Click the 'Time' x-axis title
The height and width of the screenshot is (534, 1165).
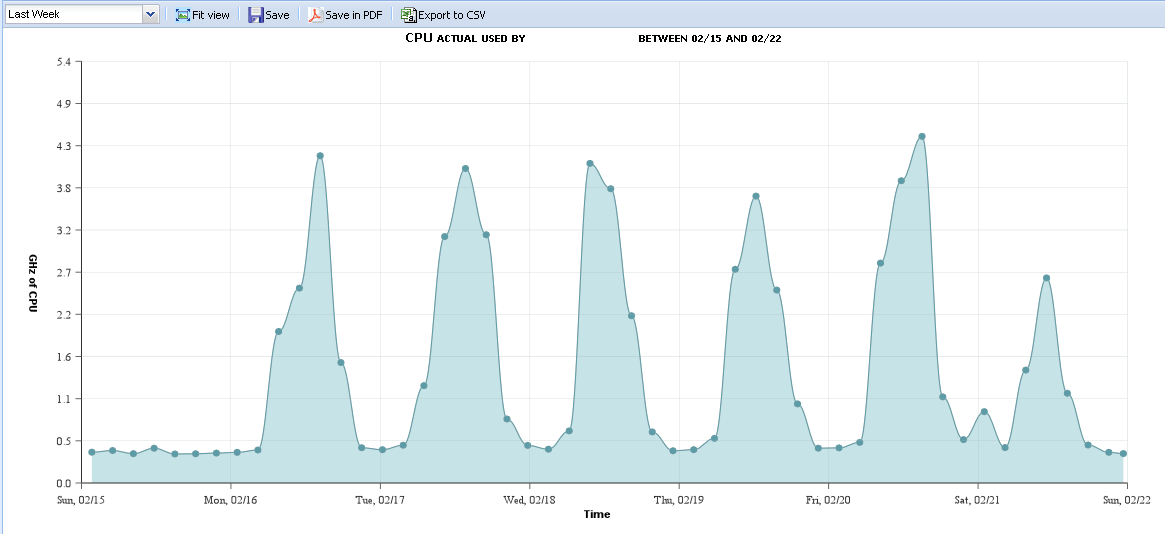click(597, 514)
